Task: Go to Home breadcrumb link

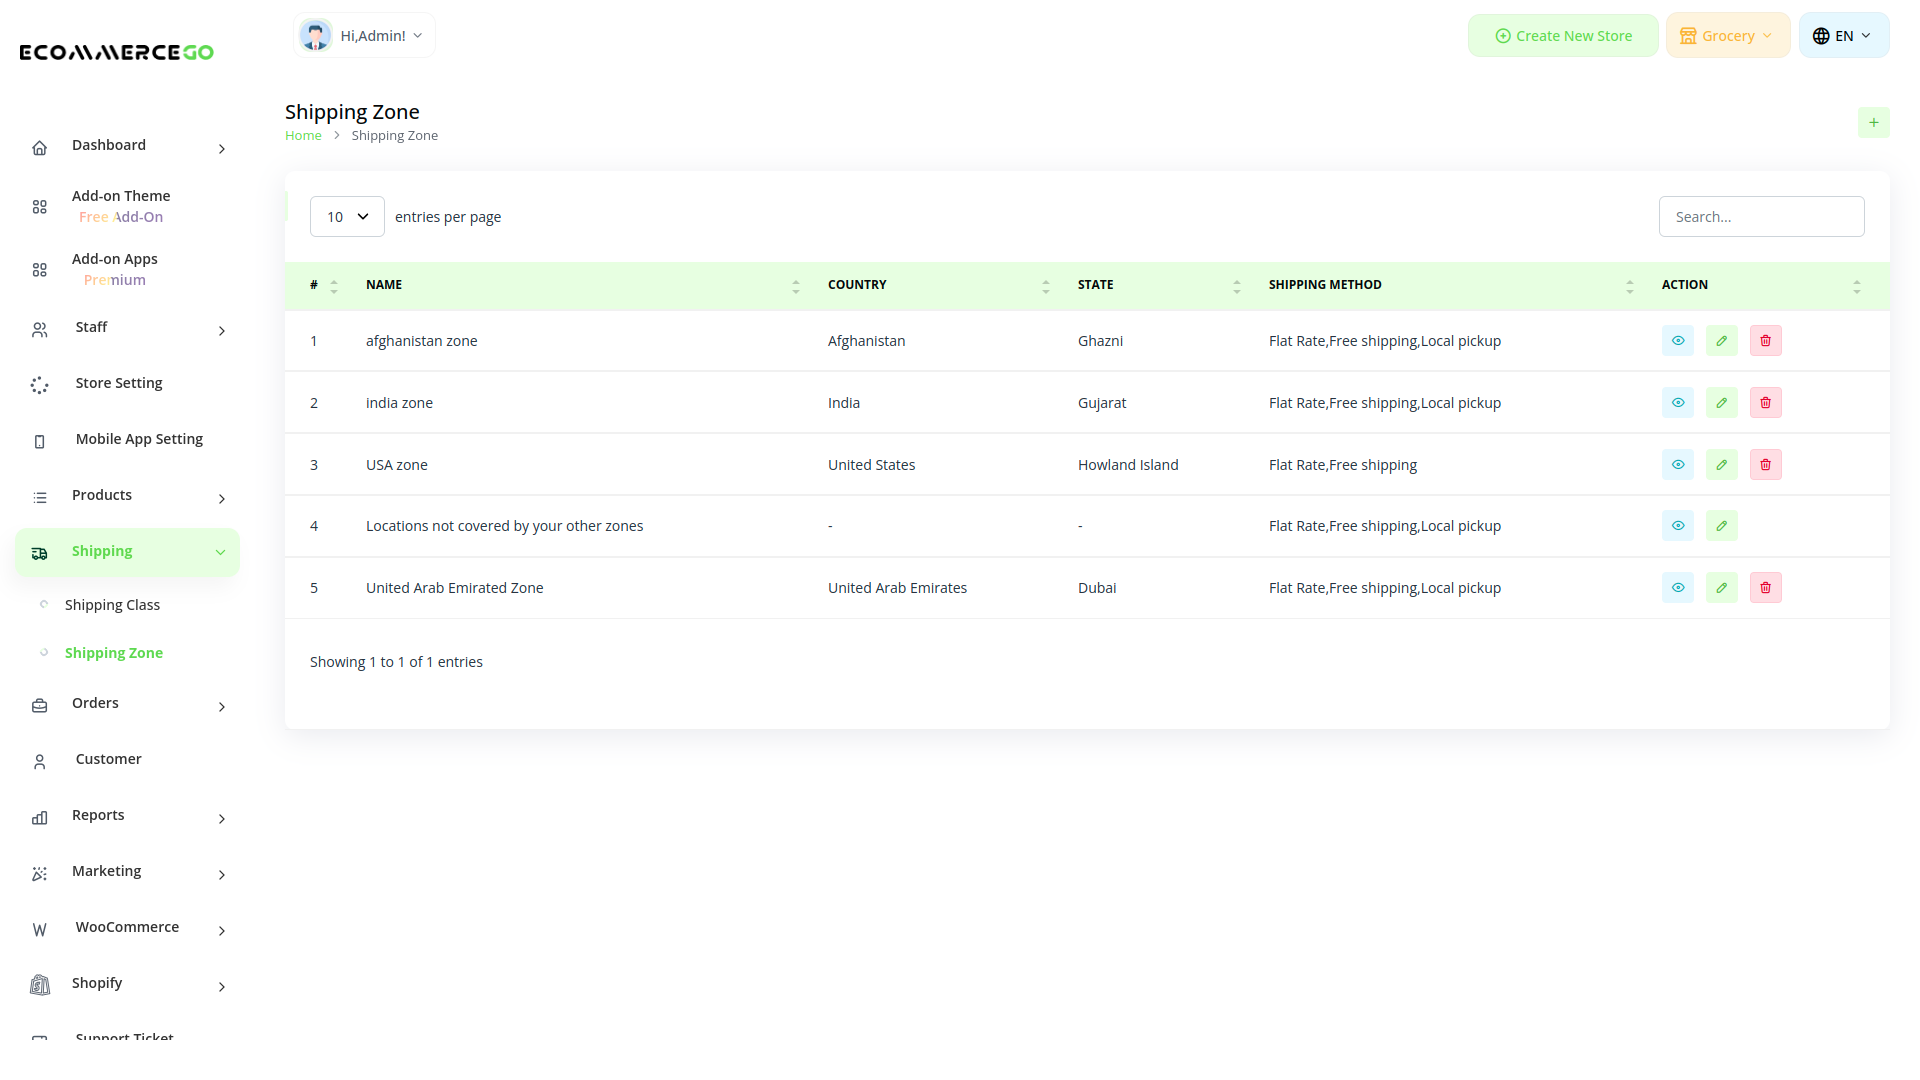Action: coord(303,136)
